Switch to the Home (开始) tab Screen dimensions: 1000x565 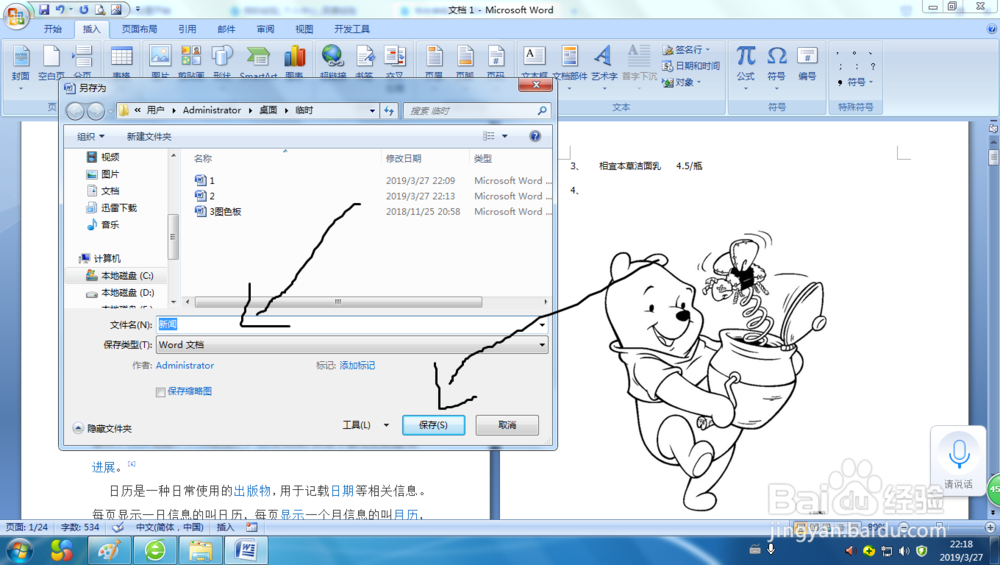pos(53,29)
